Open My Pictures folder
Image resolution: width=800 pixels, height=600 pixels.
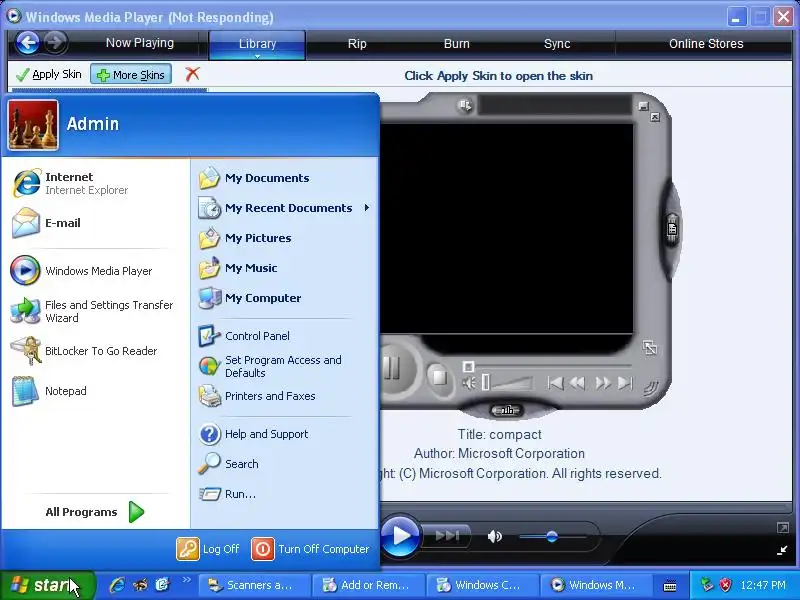(245, 238)
